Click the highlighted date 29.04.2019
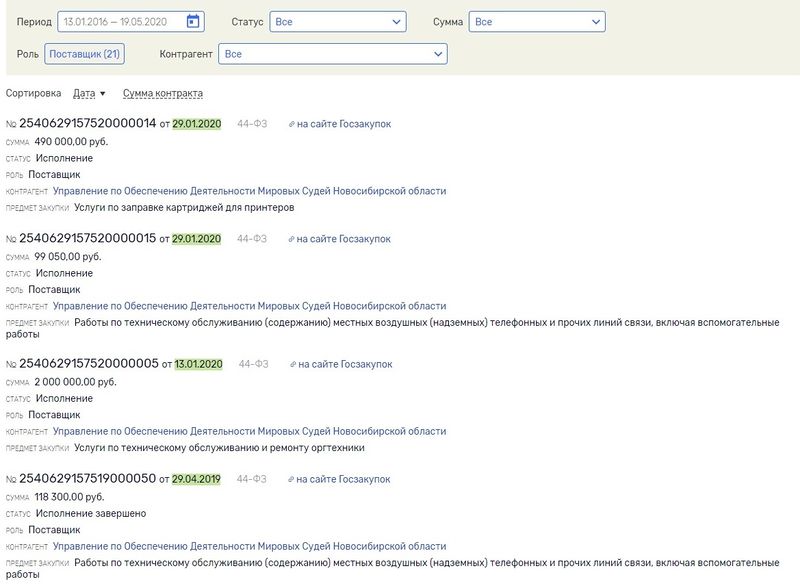The width and height of the screenshot is (800, 588). click(196, 479)
